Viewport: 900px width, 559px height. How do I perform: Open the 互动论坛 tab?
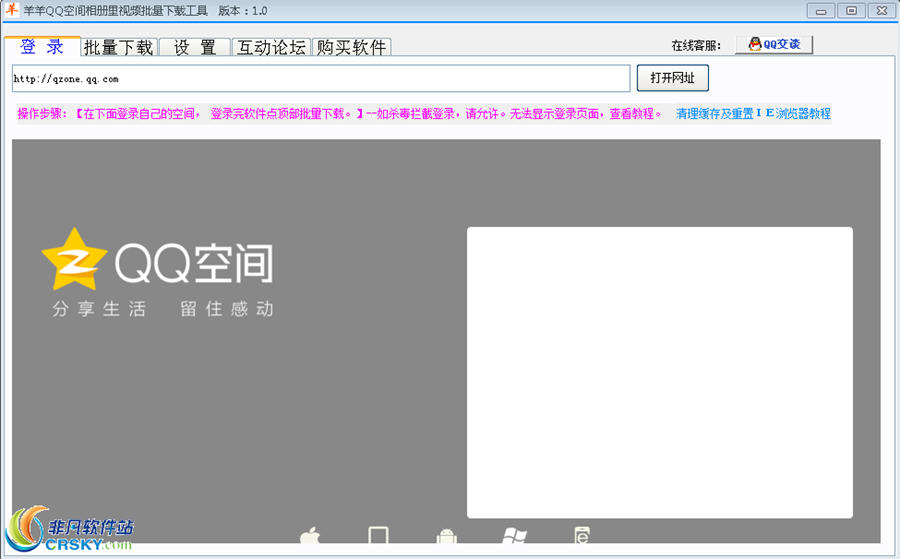[x=271, y=48]
